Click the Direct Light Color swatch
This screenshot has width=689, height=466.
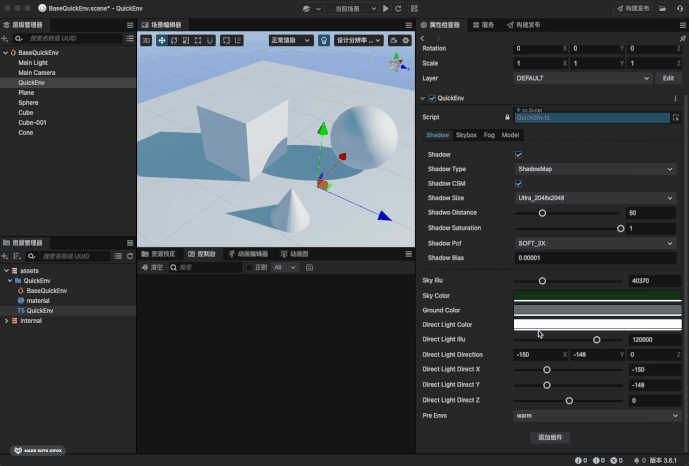click(598, 325)
